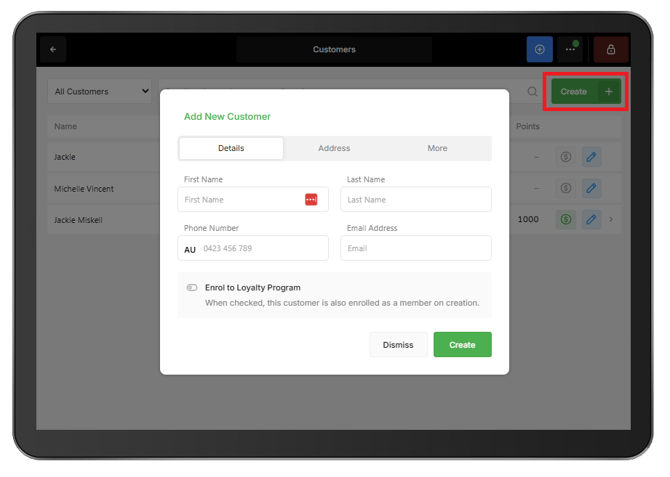Image resolution: width=670 pixels, height=477 pixels.
Task: Click the red lock icon
Action: point(611,50)
